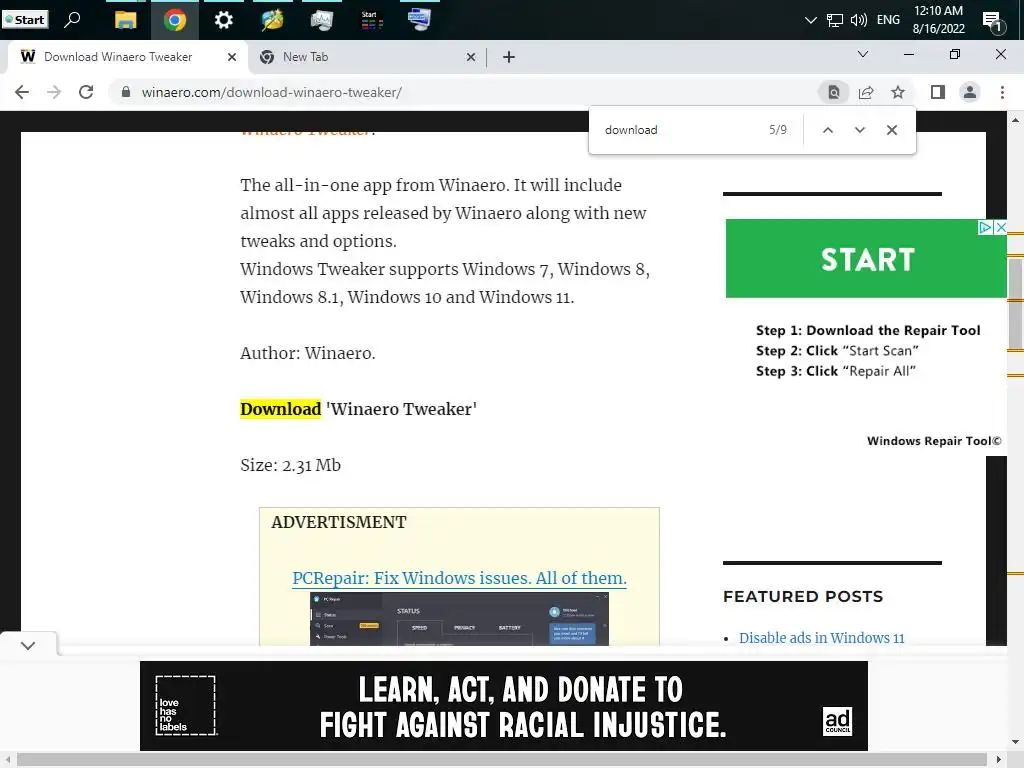The image size is (1024, 768).
Task: Open the monitor app icon beside Winaero Tweaker icon
Action: point(321,20)
